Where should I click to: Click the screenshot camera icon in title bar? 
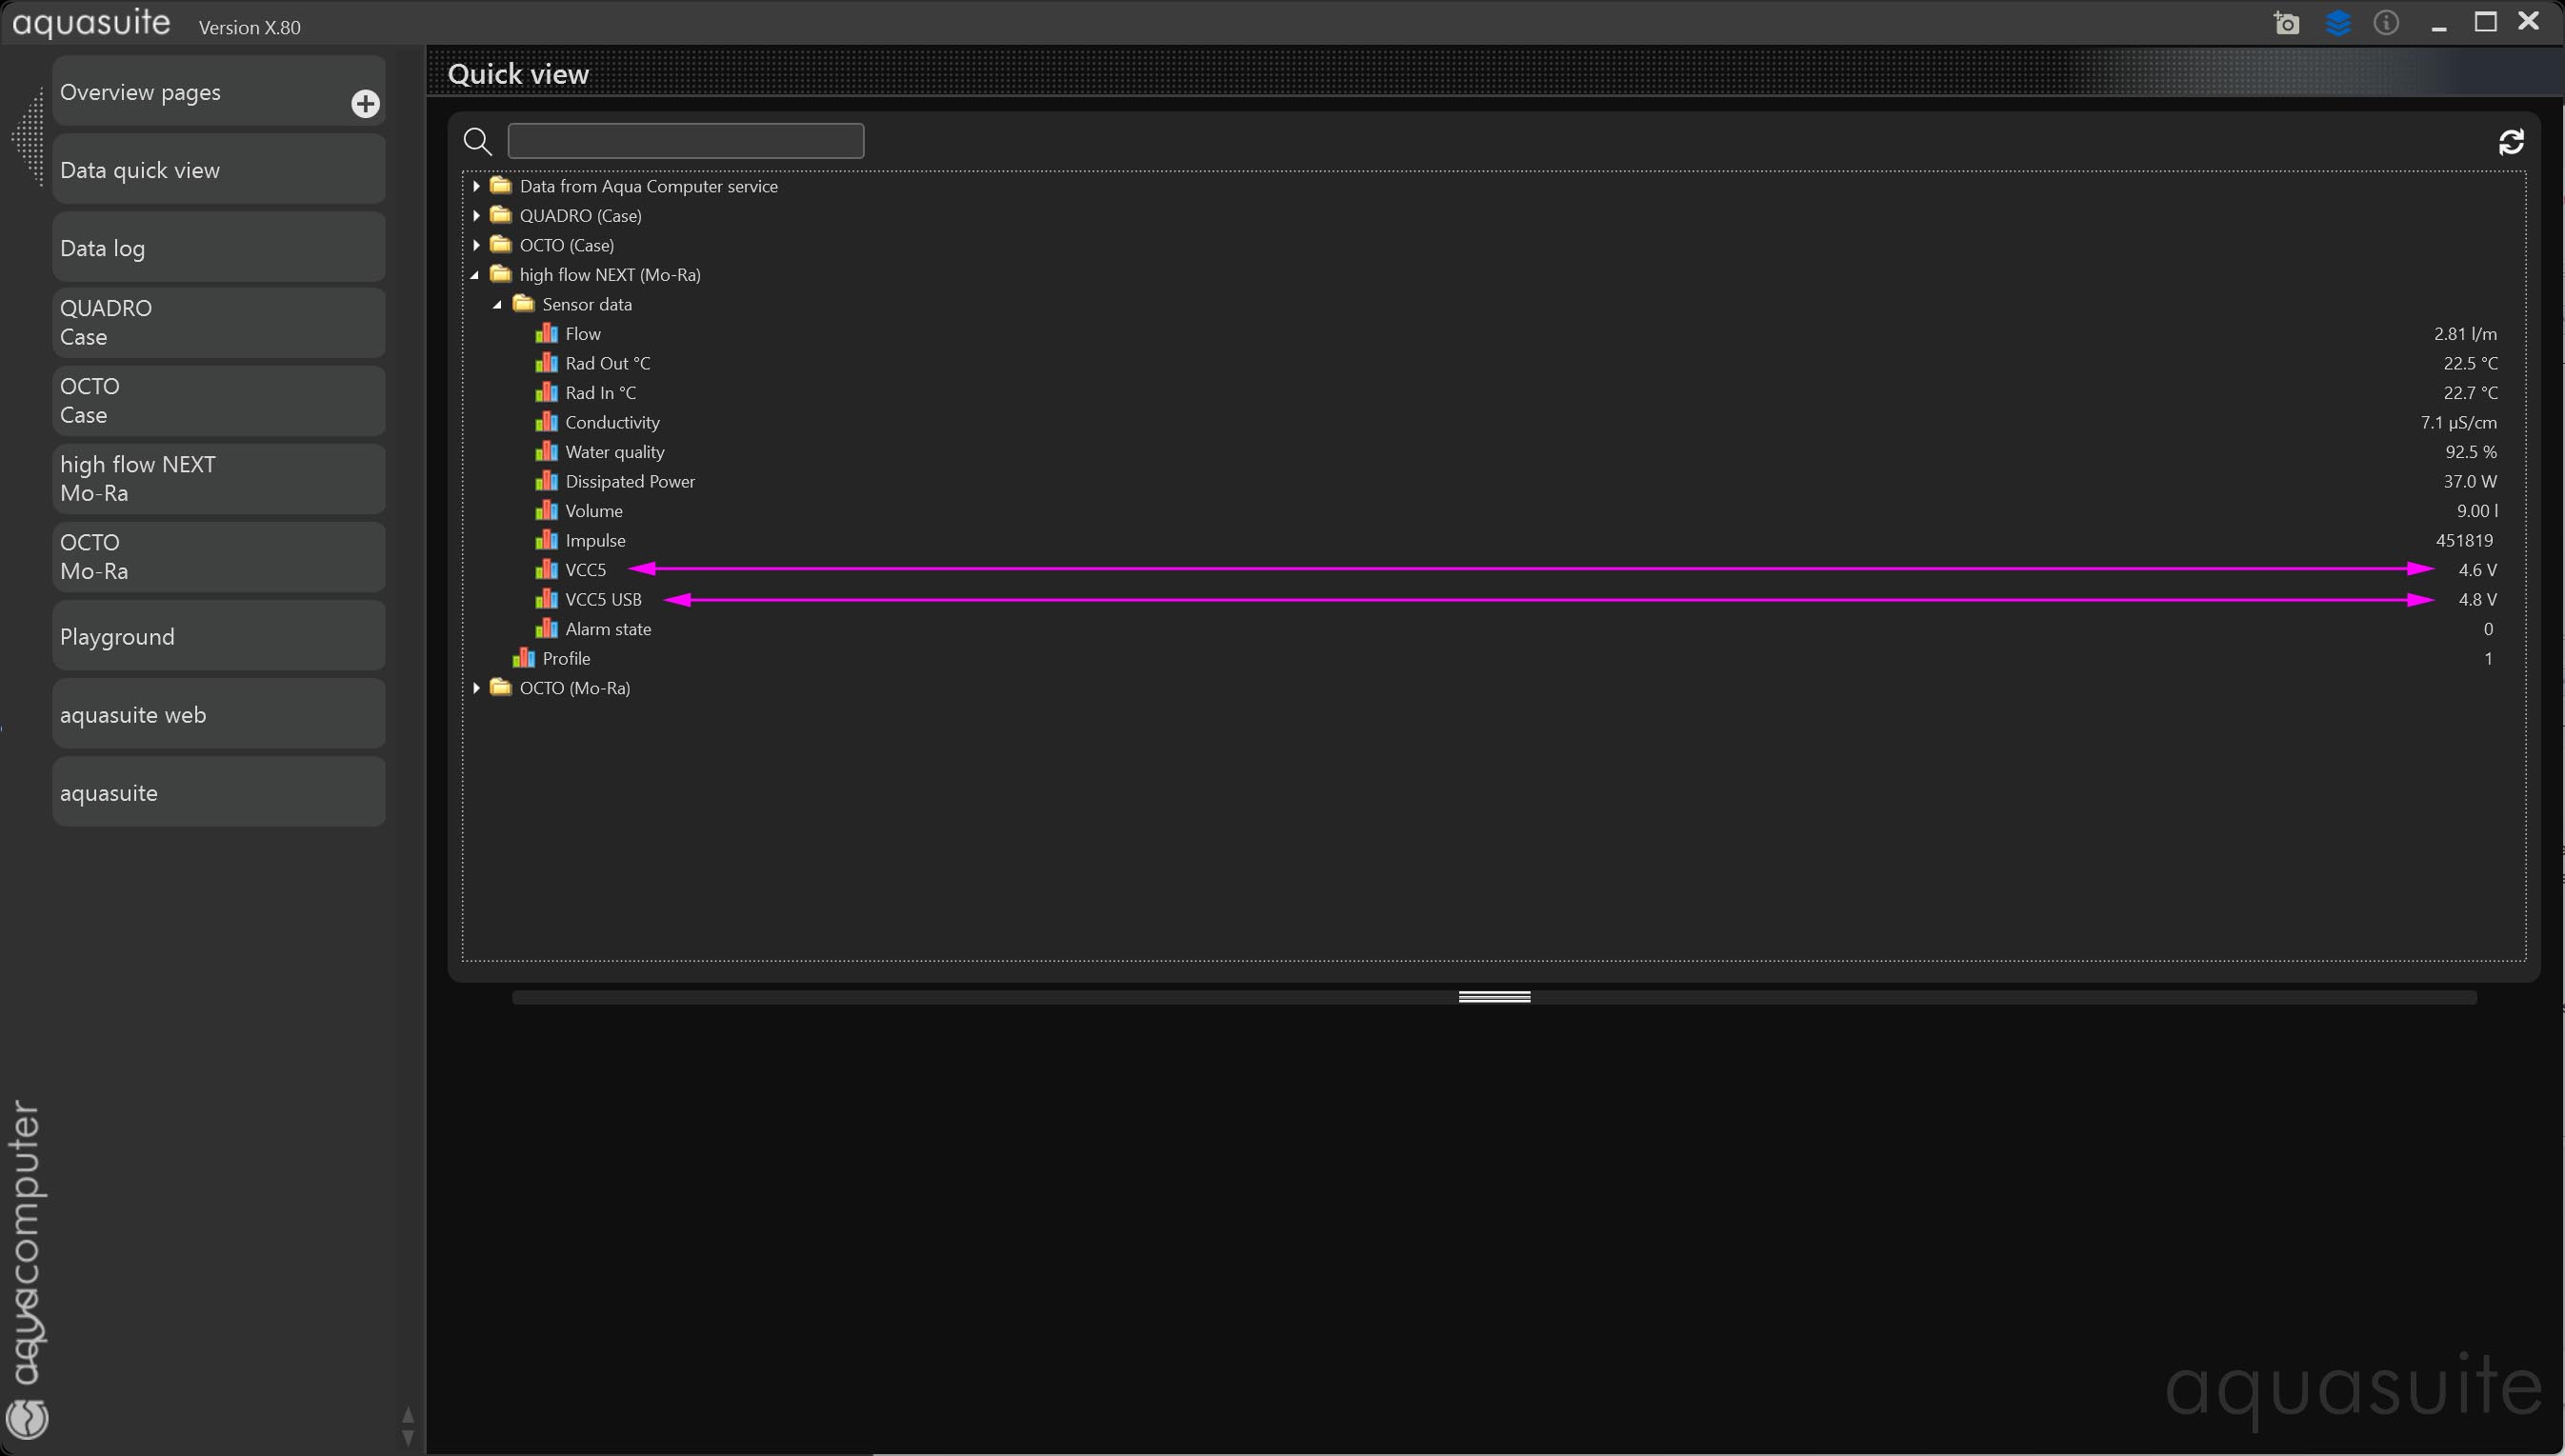[2286, 23]
